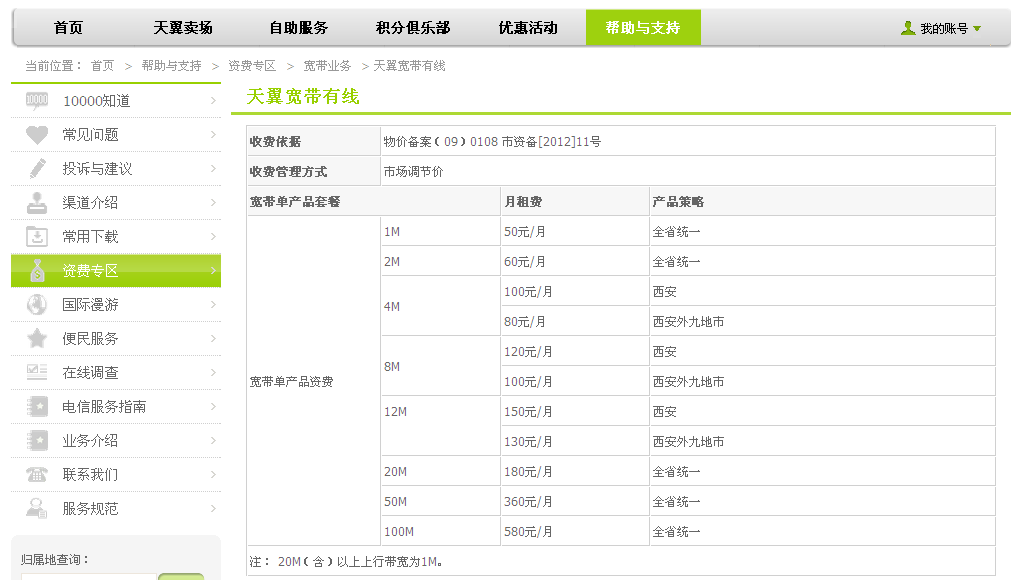Click the 产品策略 column header
Viewport: 1018px width, 580px height.
tap(678, 201)
